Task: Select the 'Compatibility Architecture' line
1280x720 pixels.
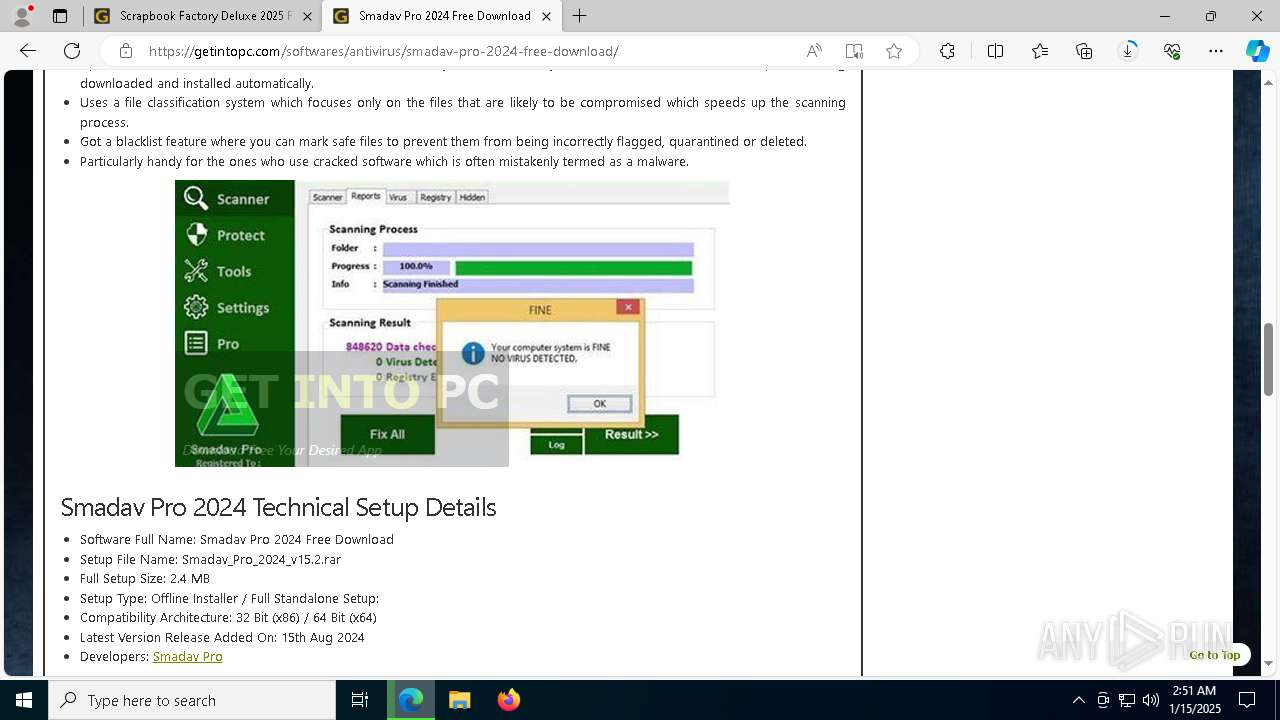Action: 228,618
